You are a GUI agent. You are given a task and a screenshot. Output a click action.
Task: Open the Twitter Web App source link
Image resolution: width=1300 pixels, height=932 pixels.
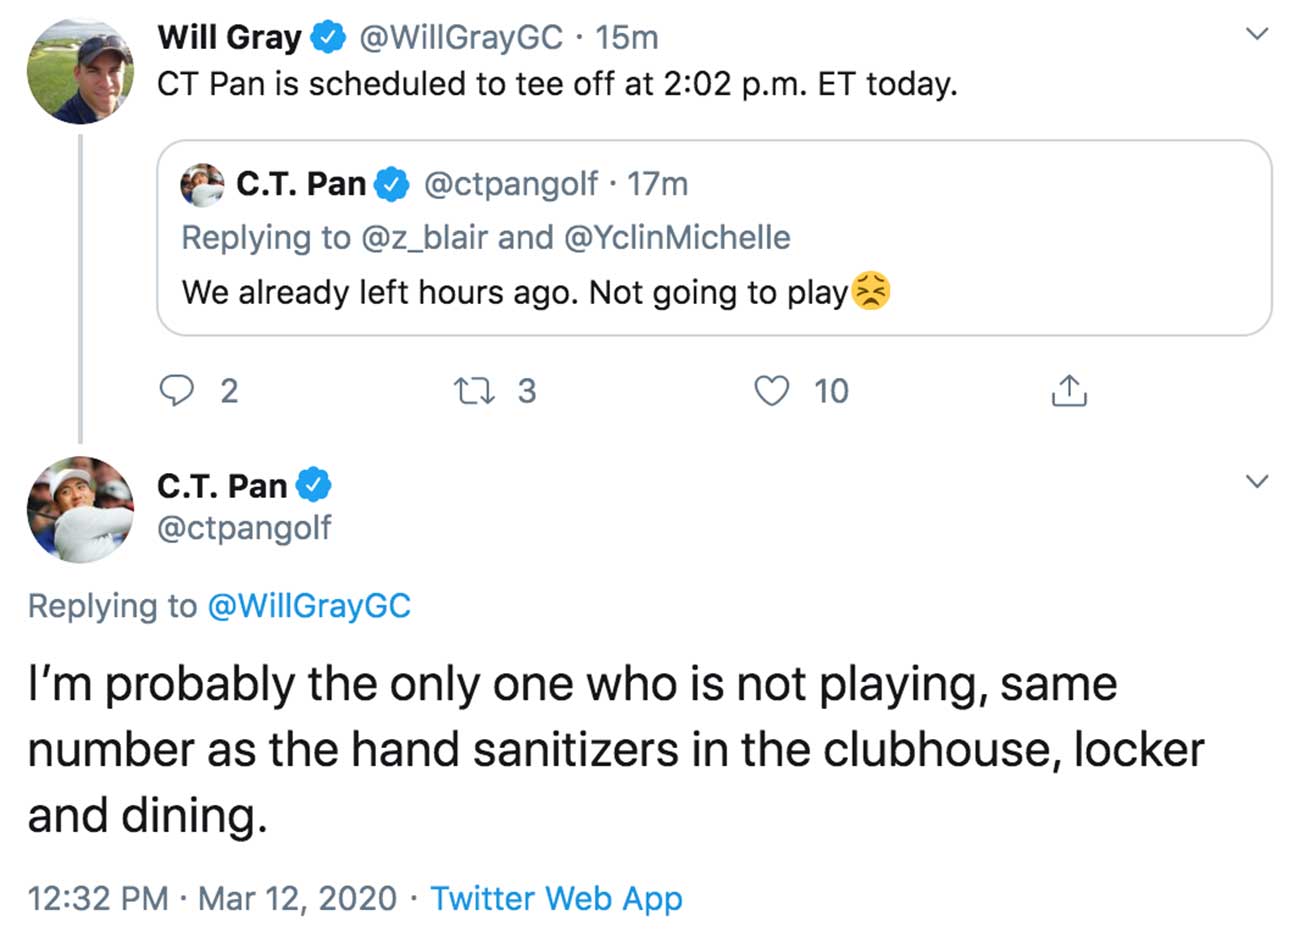click(x=556, y=898)
